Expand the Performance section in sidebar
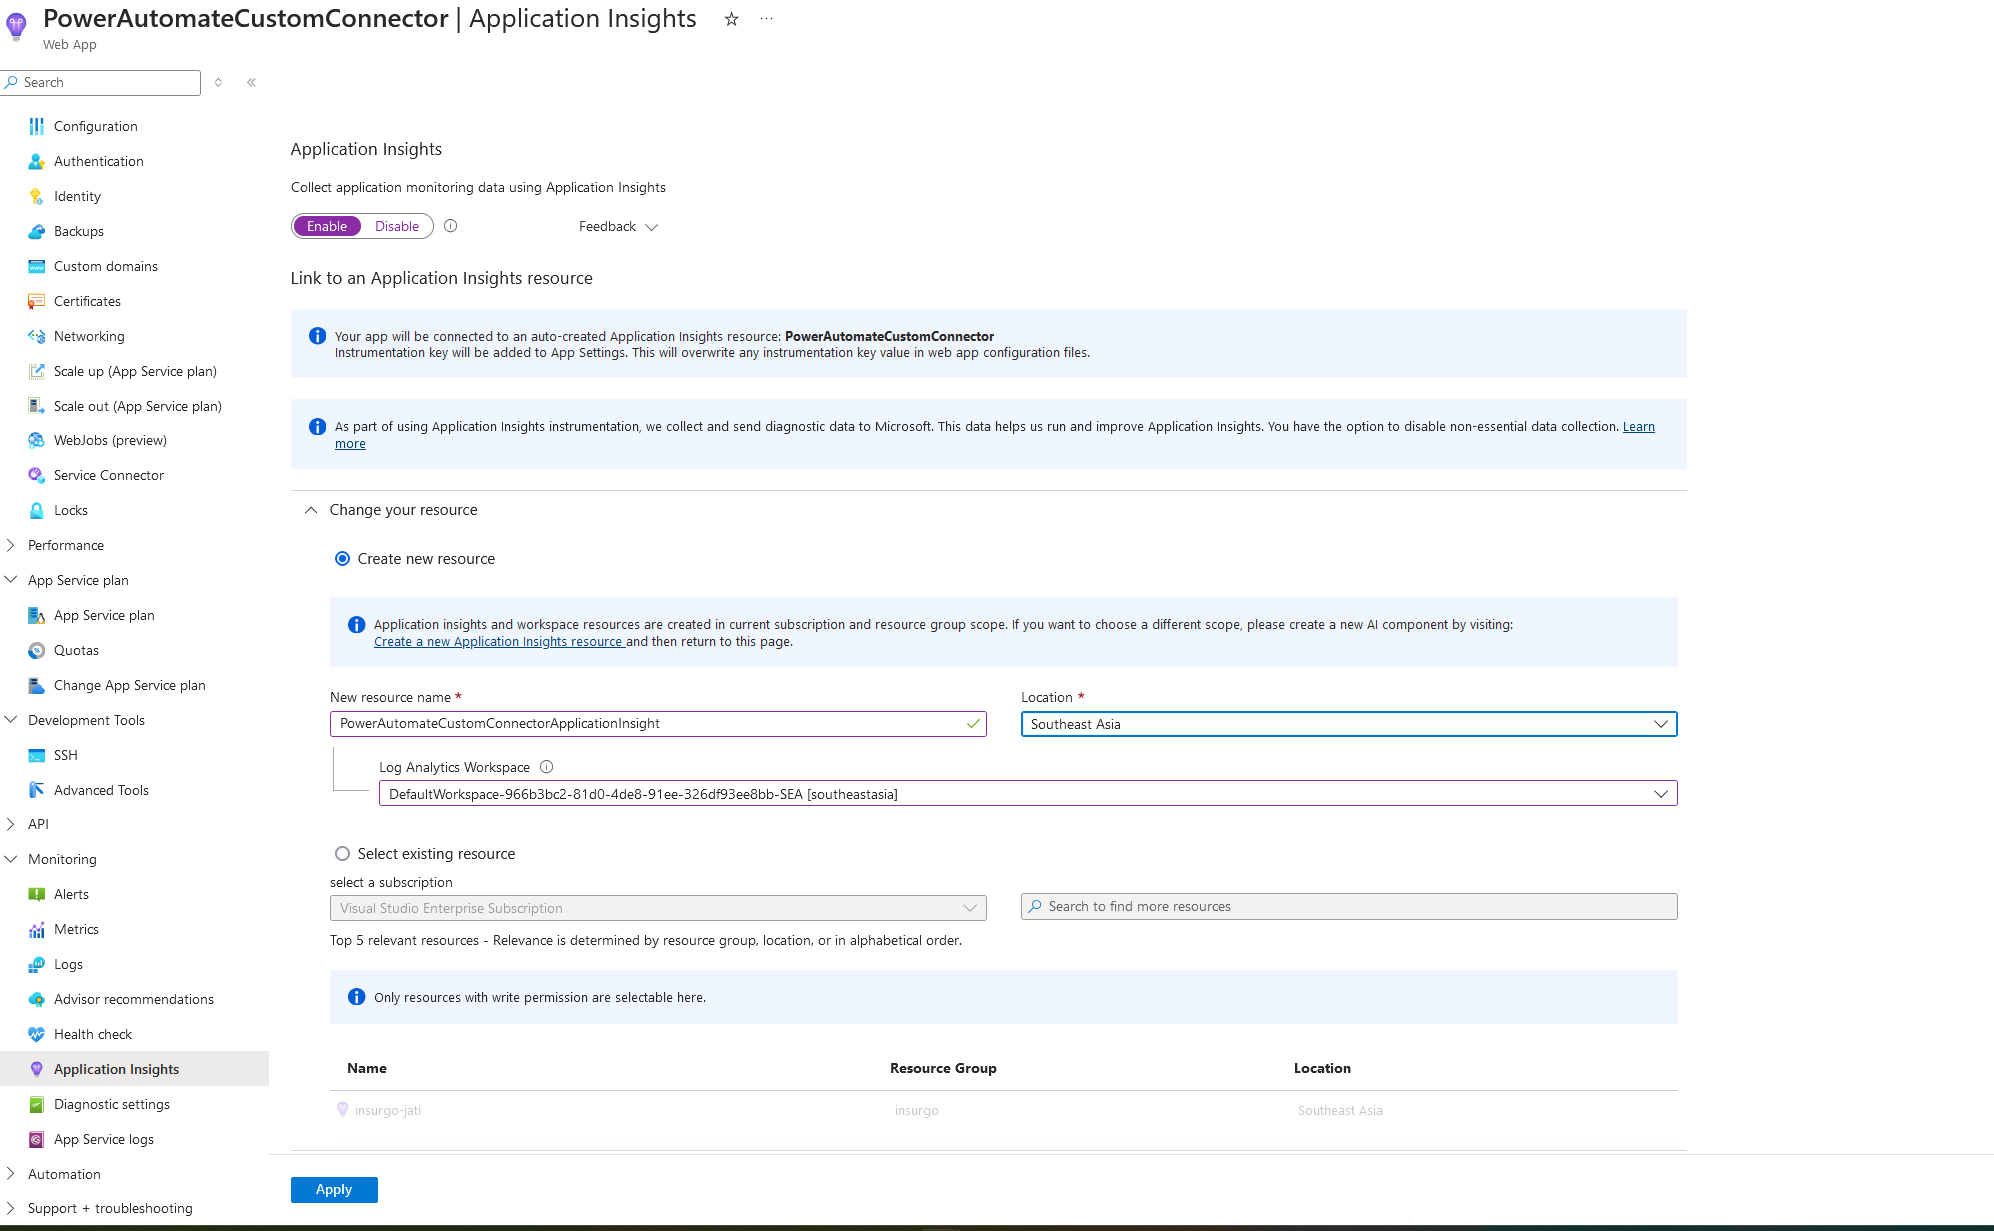The height and width of the screenshot is (1231, 1994). [x=11, y=545]
